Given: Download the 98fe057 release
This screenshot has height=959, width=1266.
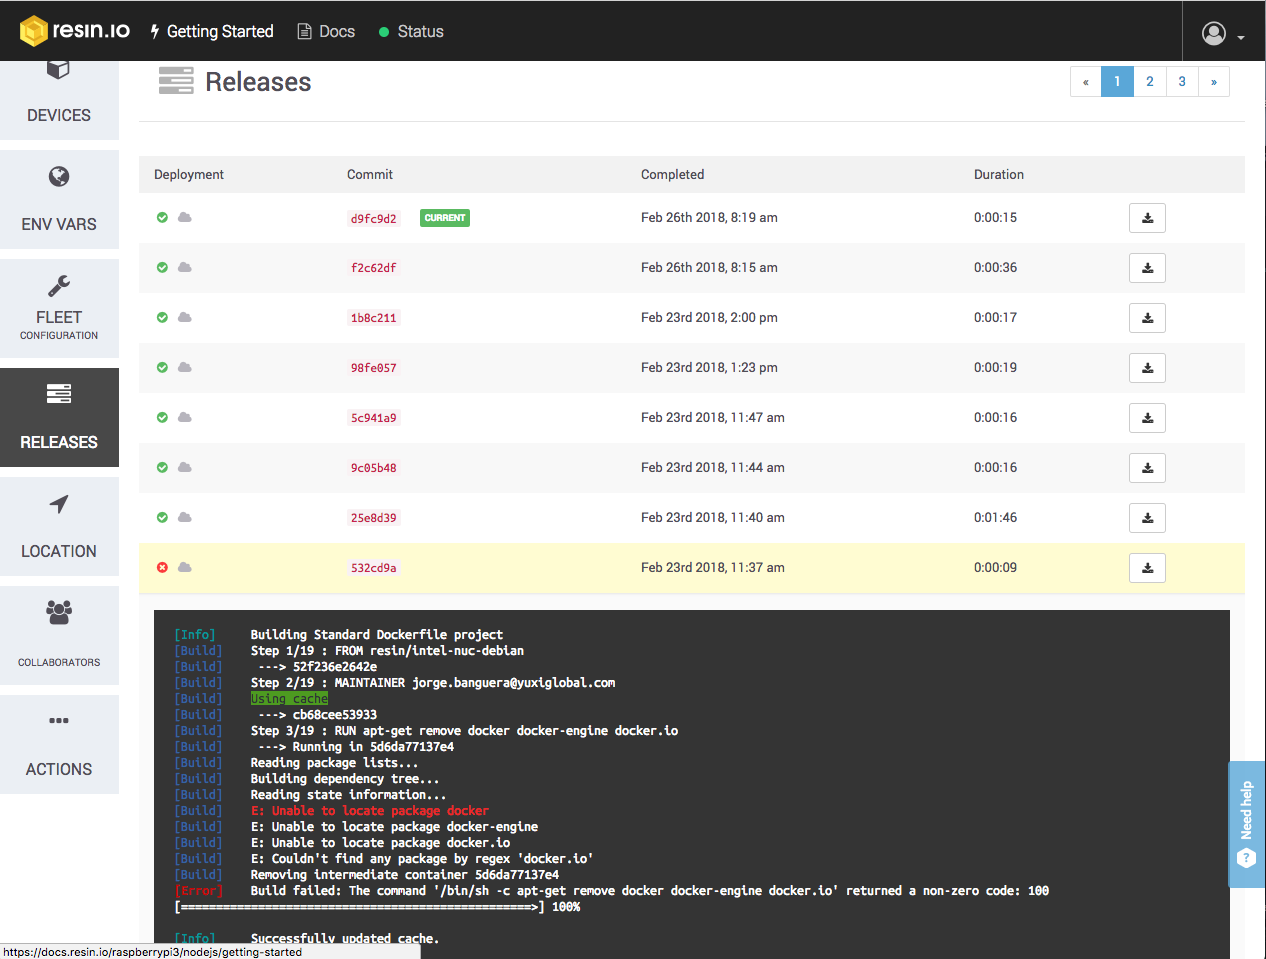Looking at the screenshot, I should [1147, 368].
